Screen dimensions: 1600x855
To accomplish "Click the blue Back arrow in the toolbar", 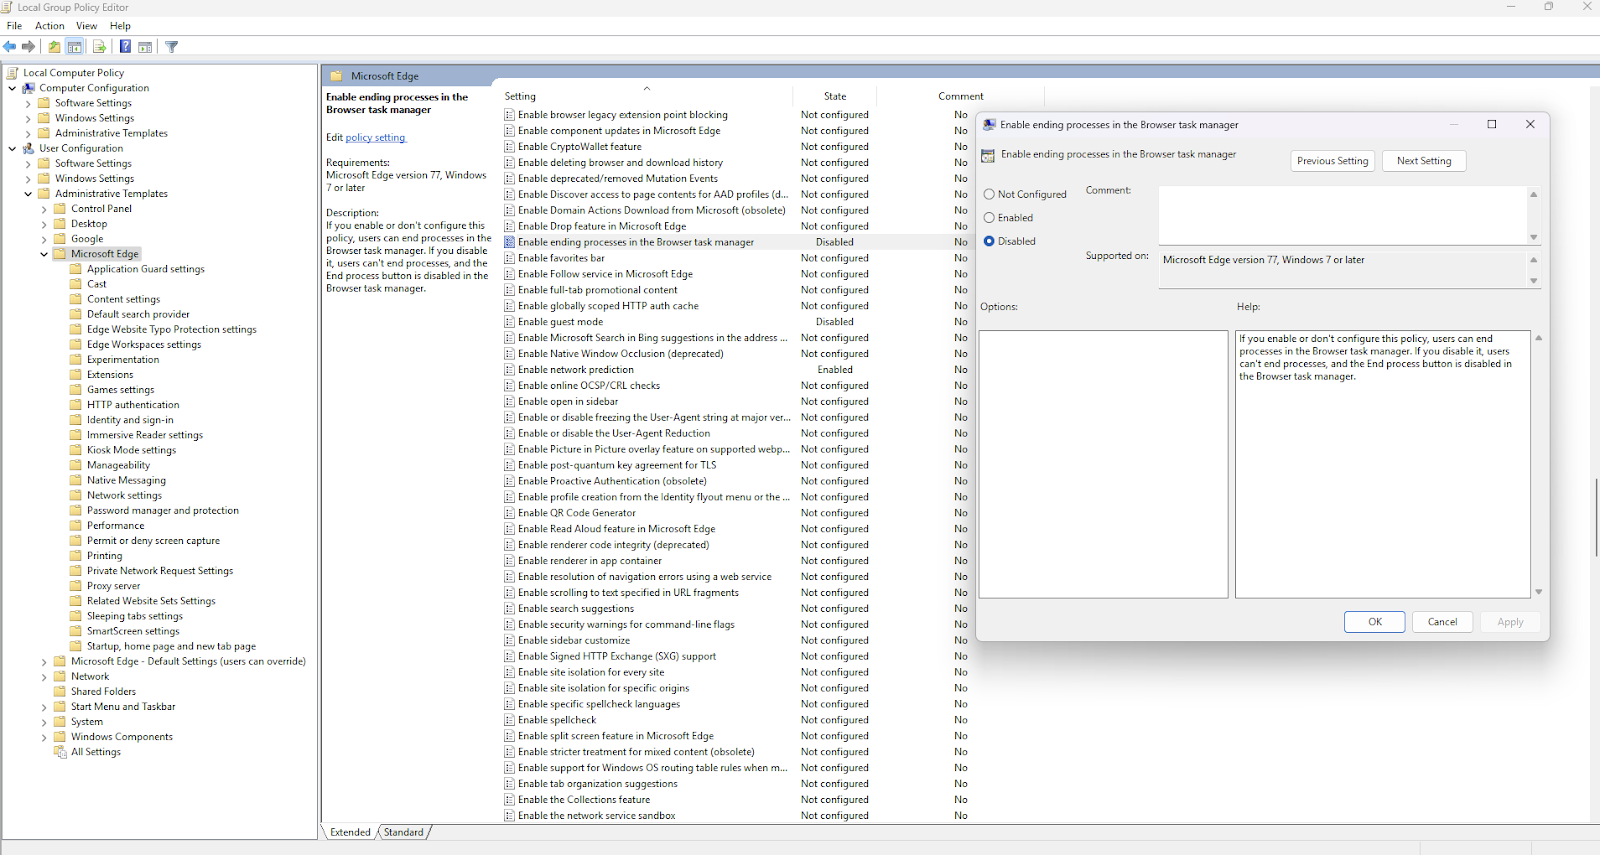I will pos(10,47).
